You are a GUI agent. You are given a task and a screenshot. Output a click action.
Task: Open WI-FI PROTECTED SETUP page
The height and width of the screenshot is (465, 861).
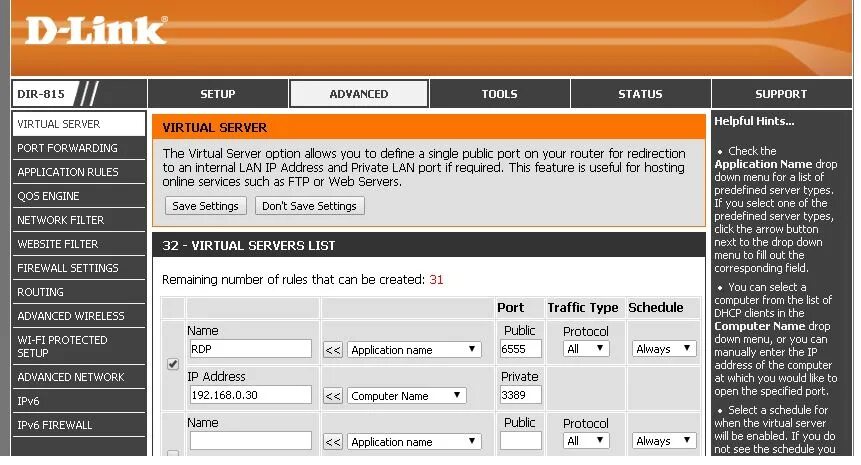79,346
